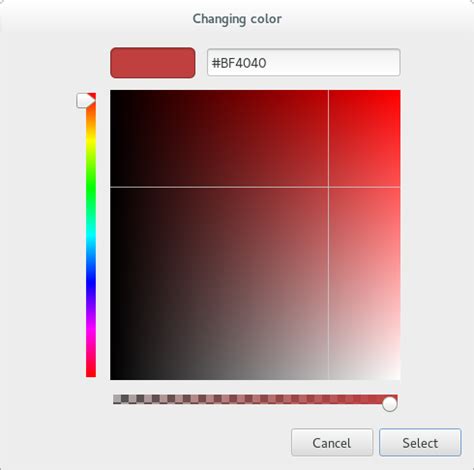The width and height of the screenshot is (474, 470).
Task: Click the Select button
Action: [x=420, y=442]
